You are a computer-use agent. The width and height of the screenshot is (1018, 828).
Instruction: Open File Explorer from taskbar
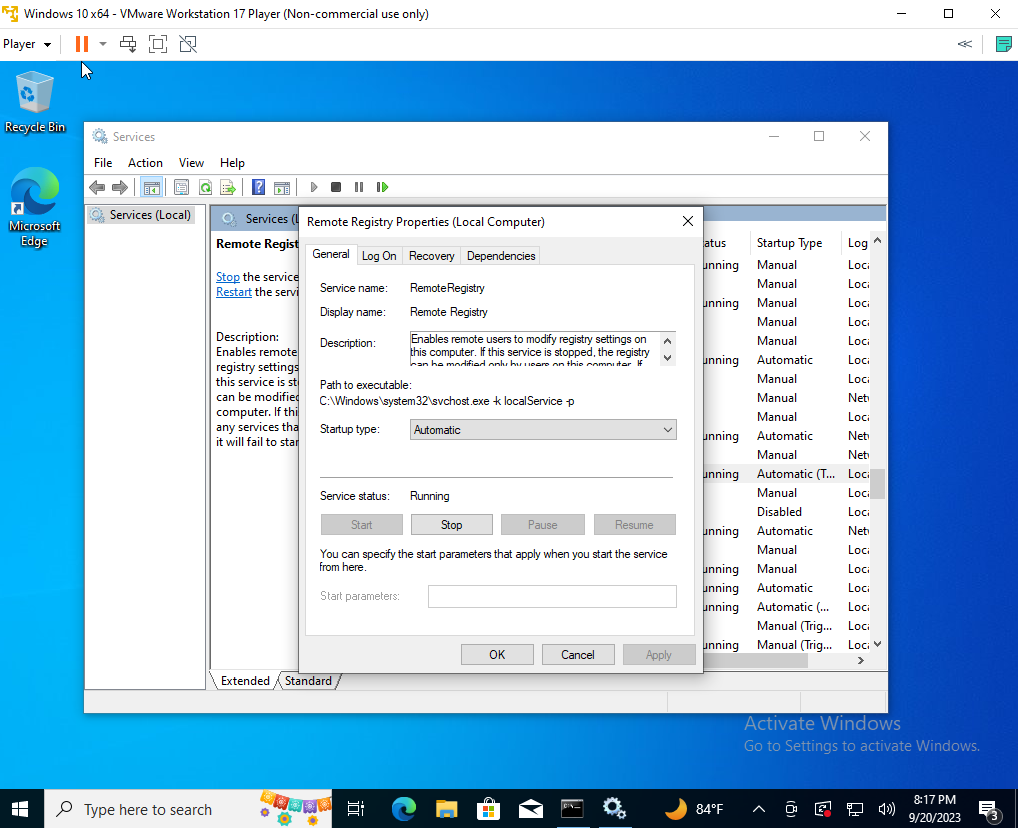(x=447, y=809)
